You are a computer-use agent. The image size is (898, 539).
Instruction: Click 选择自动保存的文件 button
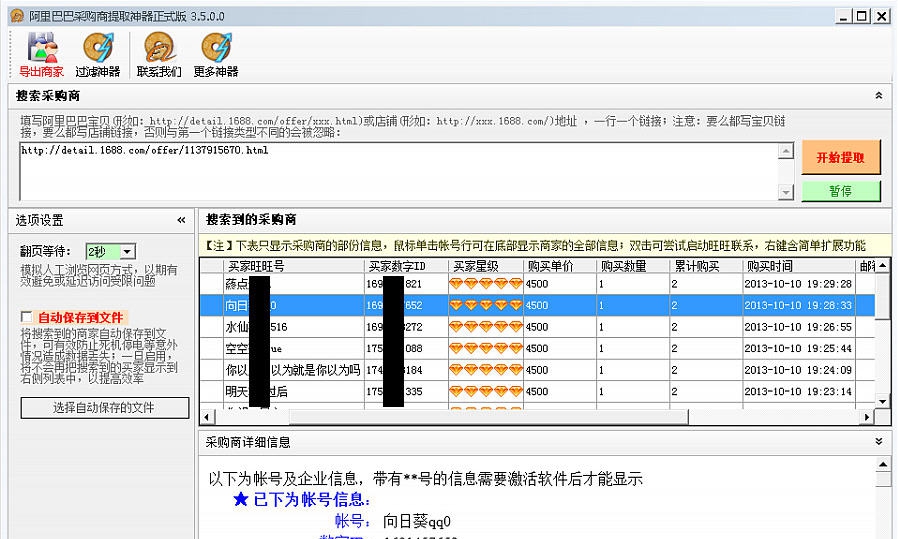click(105, 408)
